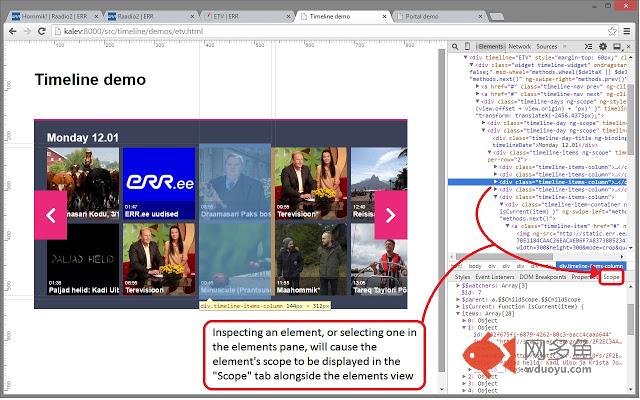Select the DevTools Network tab
This screenshot has width=640, height=400.
519,47
